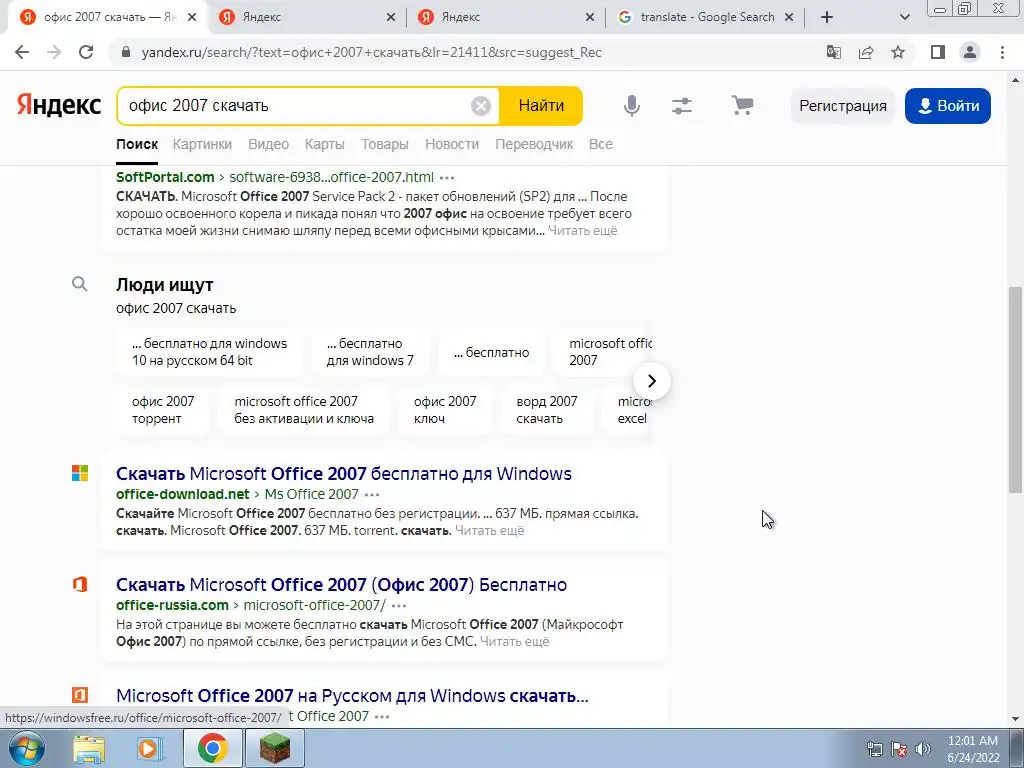Clear the Yandex search box with the X icon

[481, 106]
